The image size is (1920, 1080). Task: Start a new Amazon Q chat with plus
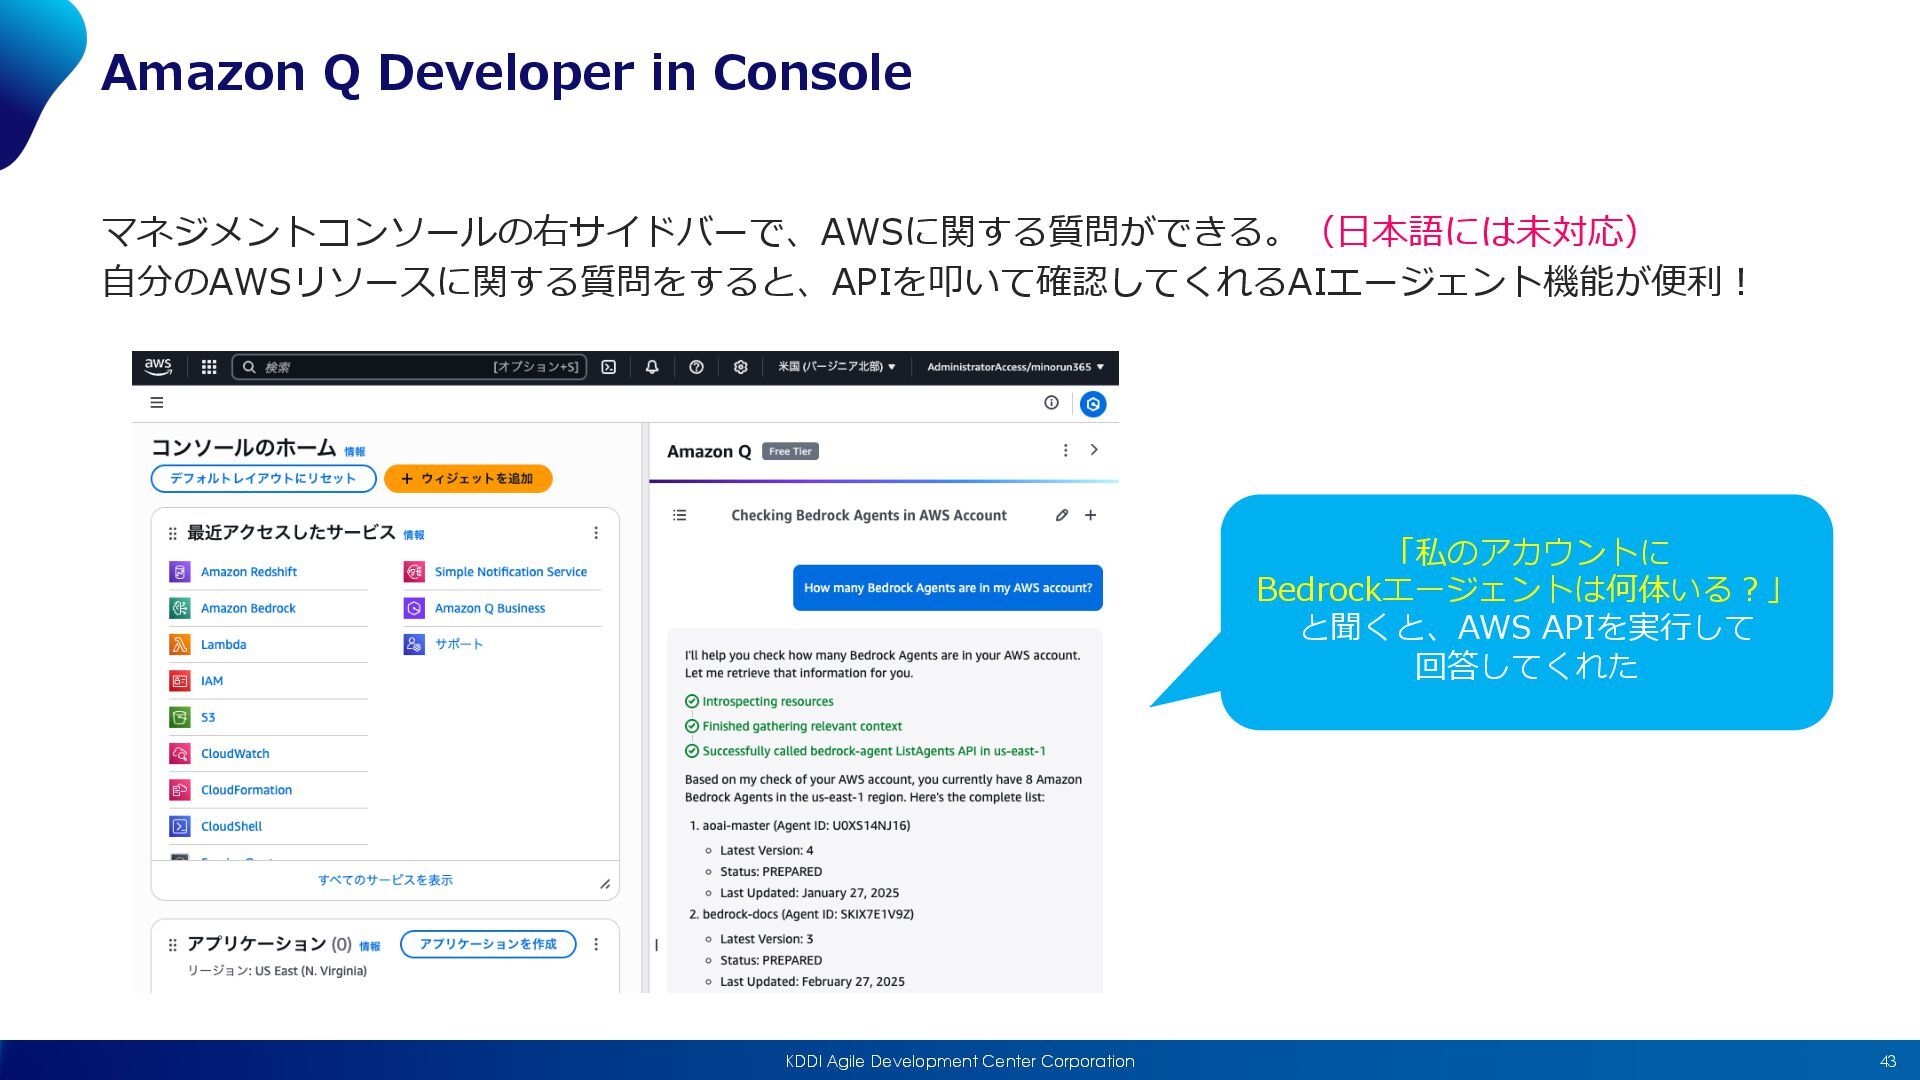pyautogui.click(x=1091, y=515)
